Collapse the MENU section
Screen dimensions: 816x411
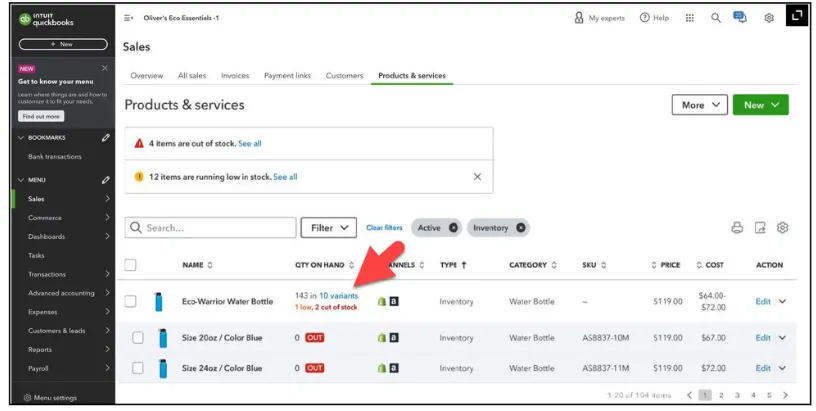coord(21,180)
